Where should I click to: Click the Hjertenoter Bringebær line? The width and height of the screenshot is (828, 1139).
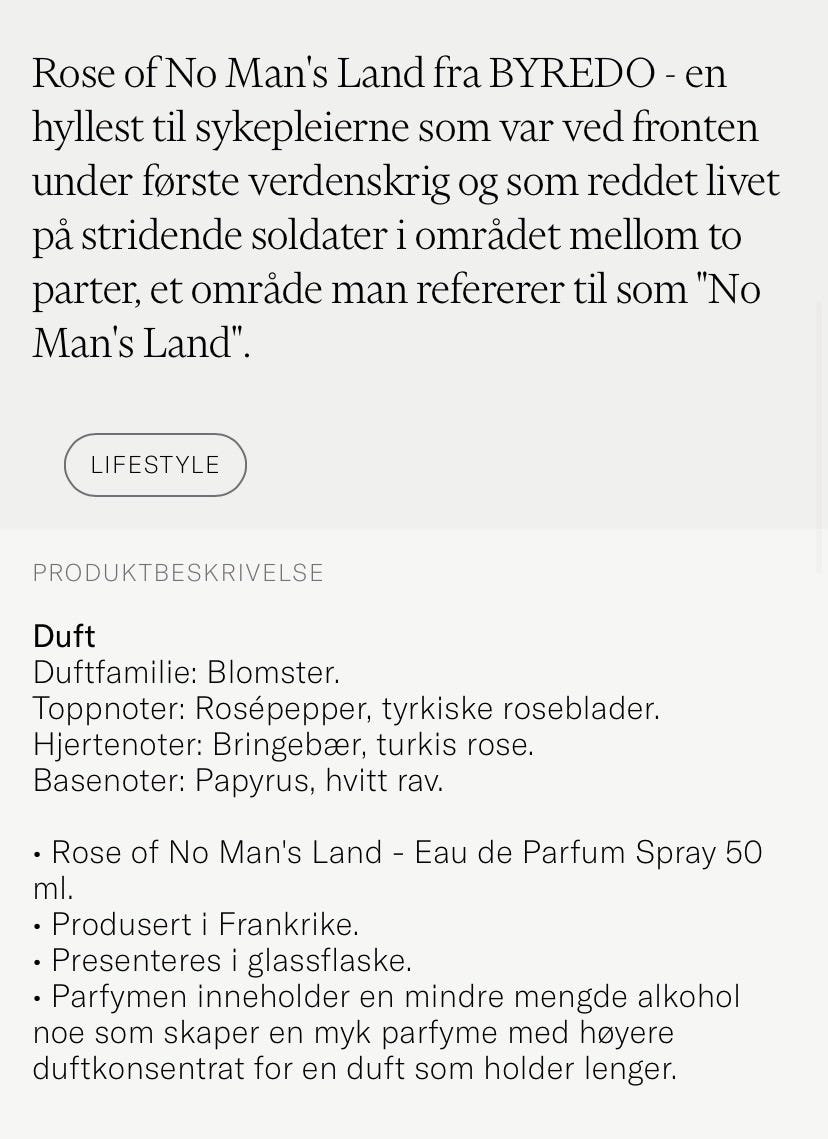click(283, 745)
